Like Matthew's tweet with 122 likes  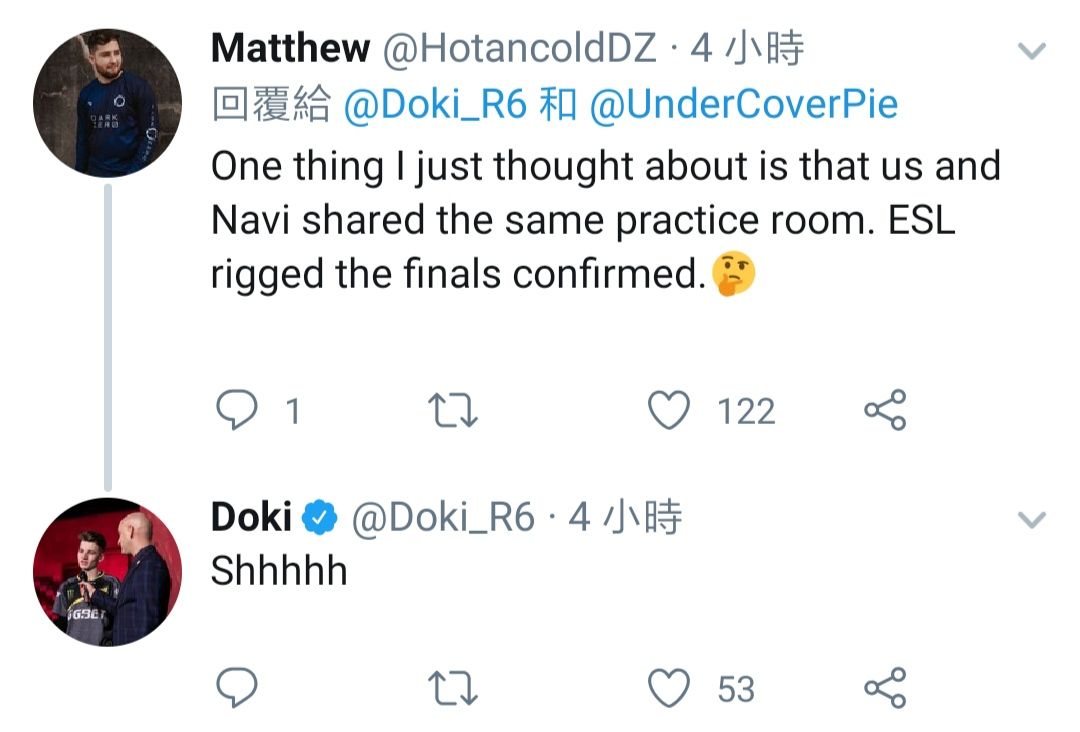(669, 411)
